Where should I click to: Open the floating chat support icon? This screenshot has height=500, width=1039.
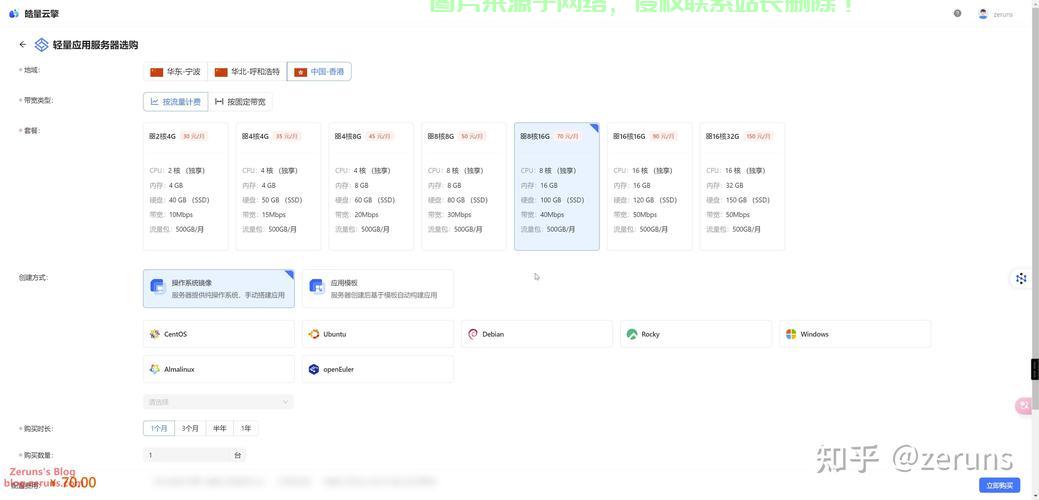click(x=1024, y=405)
